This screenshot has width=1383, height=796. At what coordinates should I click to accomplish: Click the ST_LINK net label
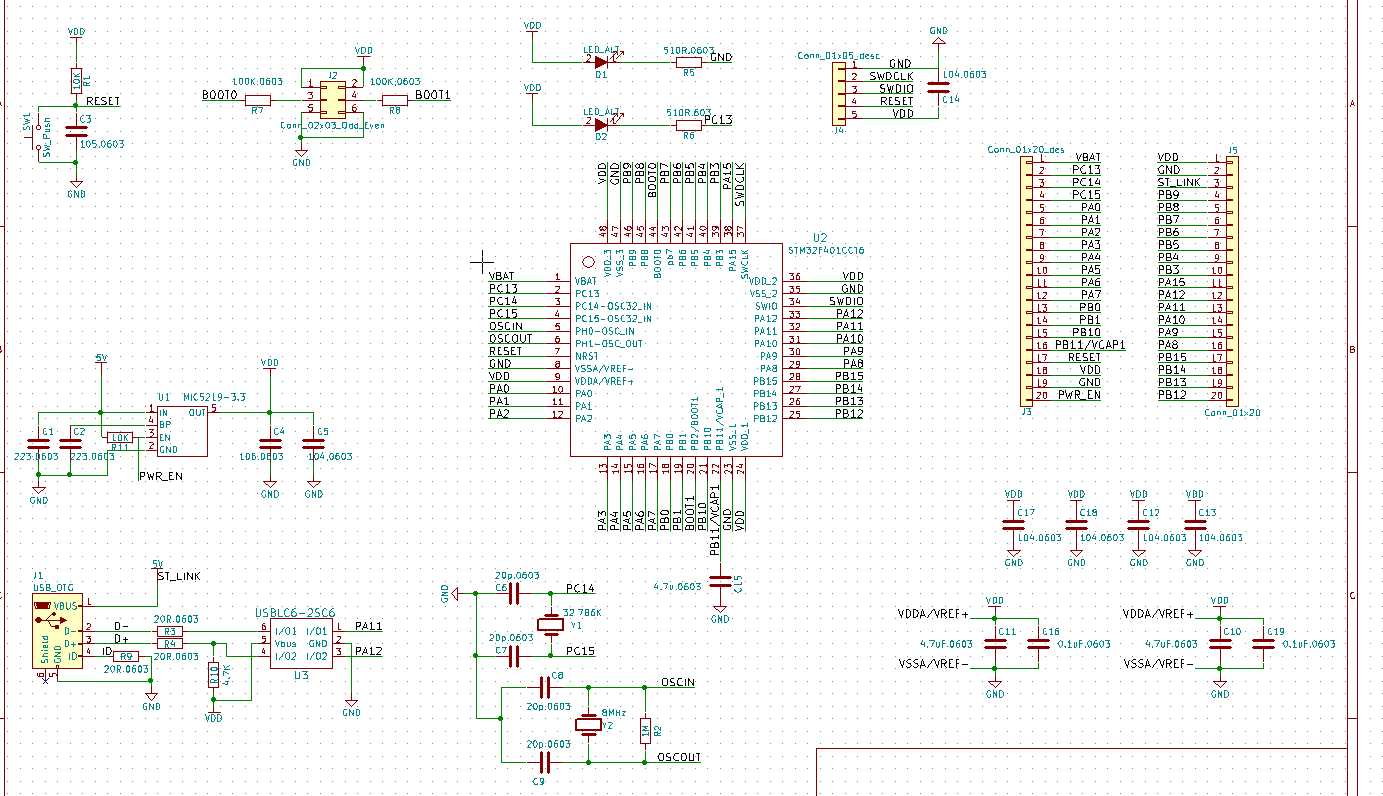[x=178, y=576]
